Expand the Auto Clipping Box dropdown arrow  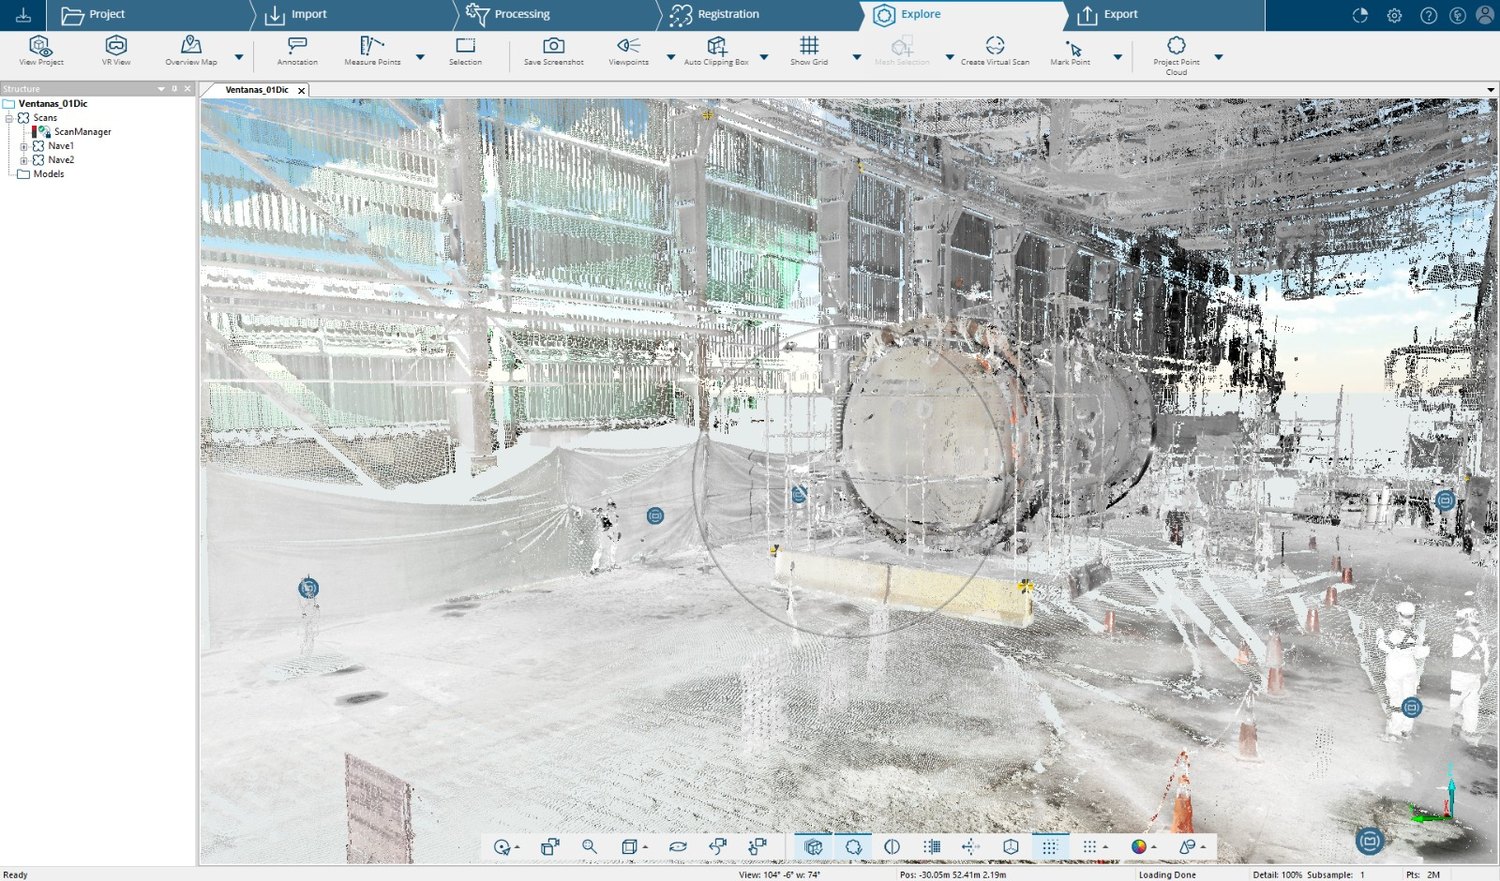(x=764, y=57)
